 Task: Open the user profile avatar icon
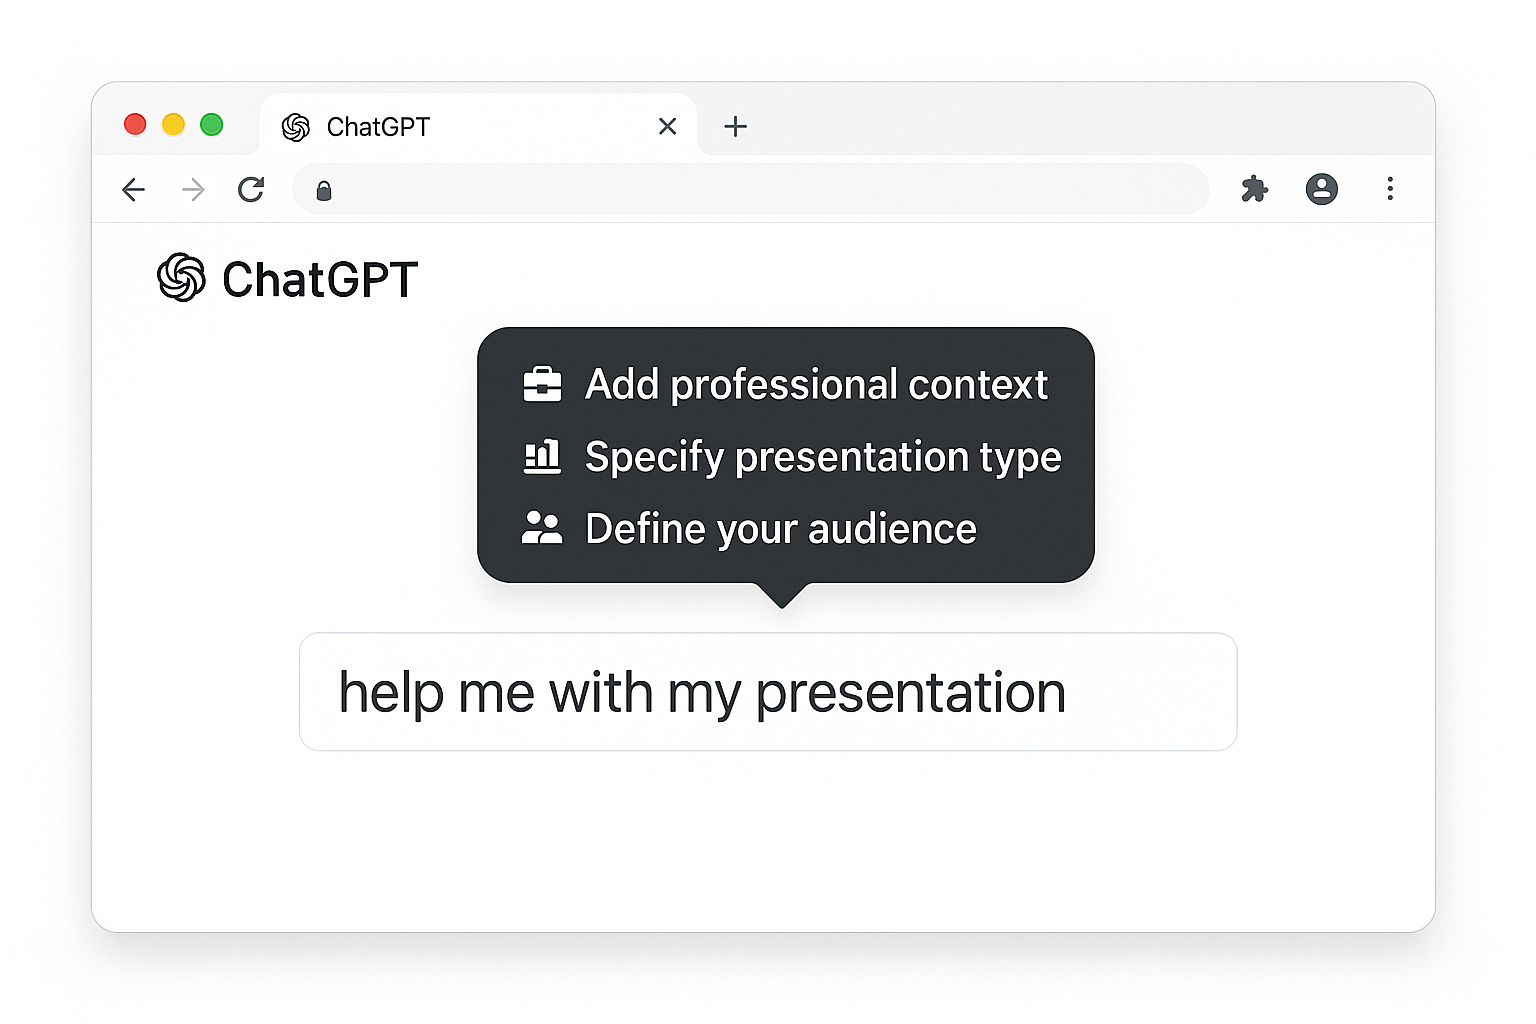[x=1321, y=189]
